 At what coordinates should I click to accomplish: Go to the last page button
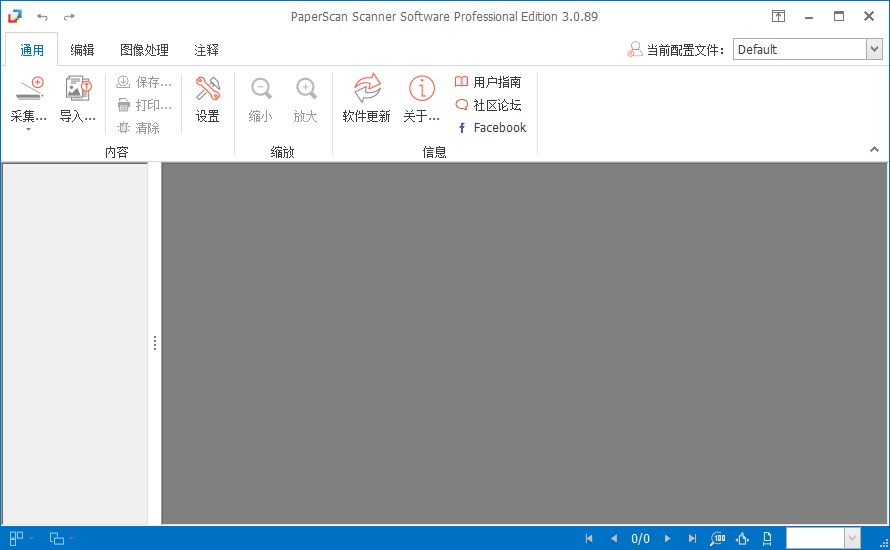[692, 538]
